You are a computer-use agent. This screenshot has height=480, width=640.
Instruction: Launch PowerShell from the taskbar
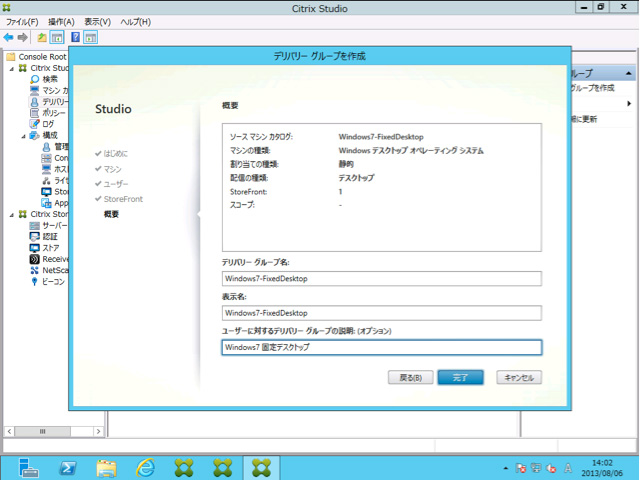click(68, 468)
